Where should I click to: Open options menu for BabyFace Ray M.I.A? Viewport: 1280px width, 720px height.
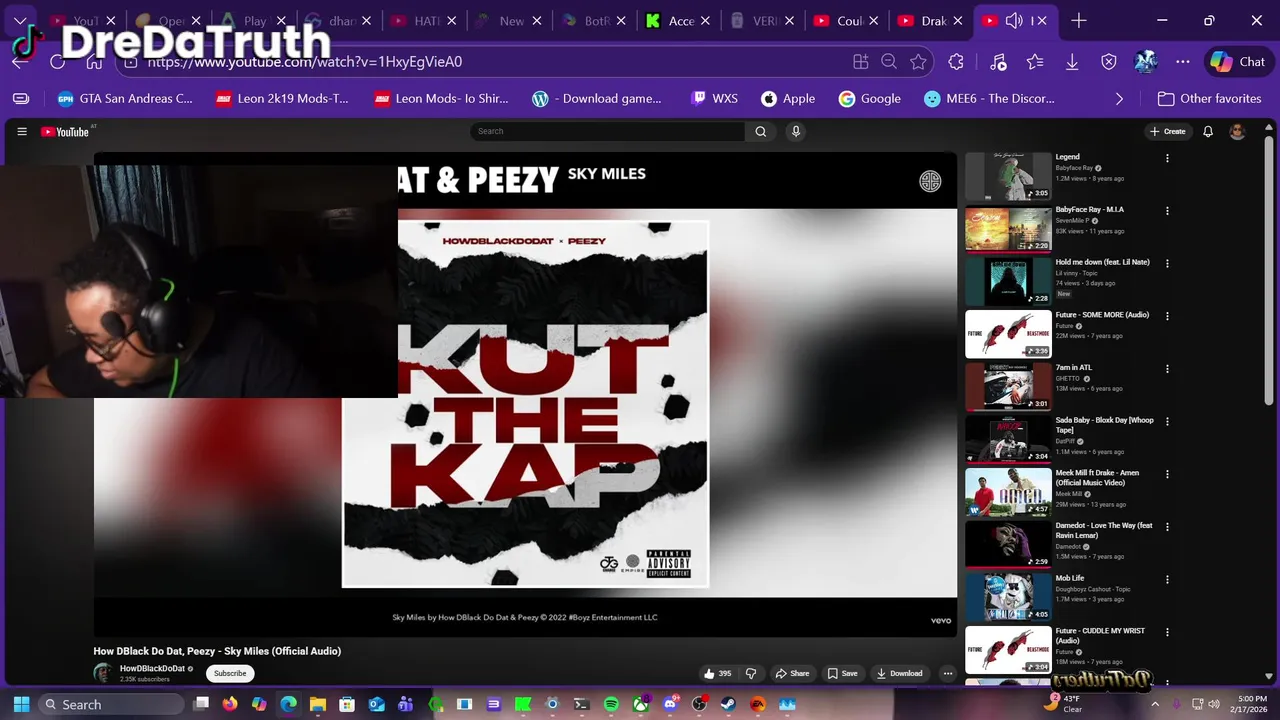pos(1167,211)
